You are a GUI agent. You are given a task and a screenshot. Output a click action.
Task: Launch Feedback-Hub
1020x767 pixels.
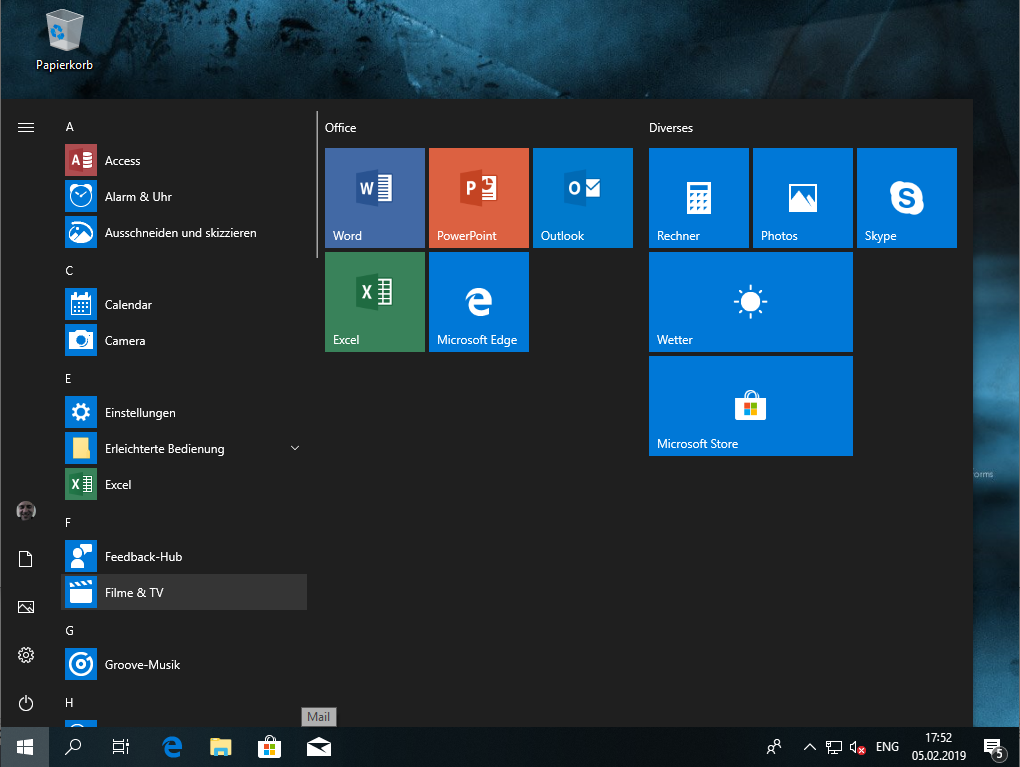[184, 557]
